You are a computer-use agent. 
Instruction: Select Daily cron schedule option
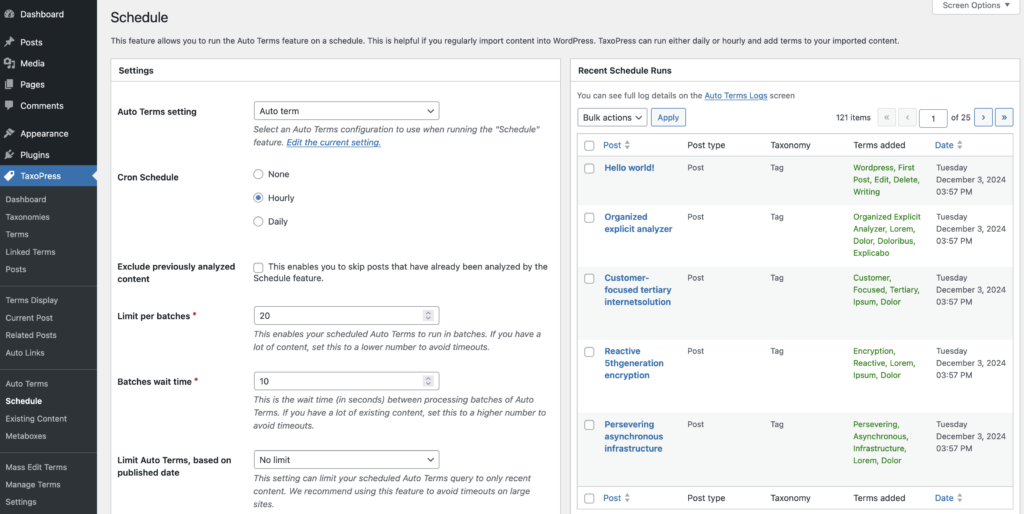258,221
